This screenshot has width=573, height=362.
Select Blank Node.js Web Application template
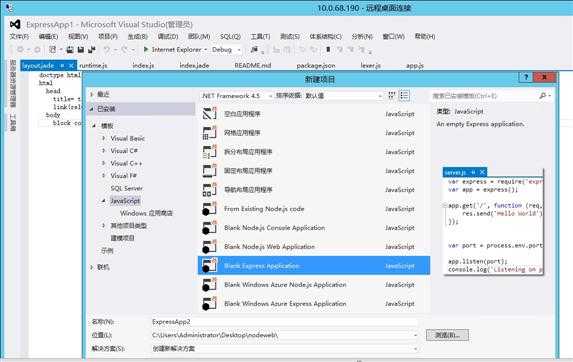click(x=314, y=247)
